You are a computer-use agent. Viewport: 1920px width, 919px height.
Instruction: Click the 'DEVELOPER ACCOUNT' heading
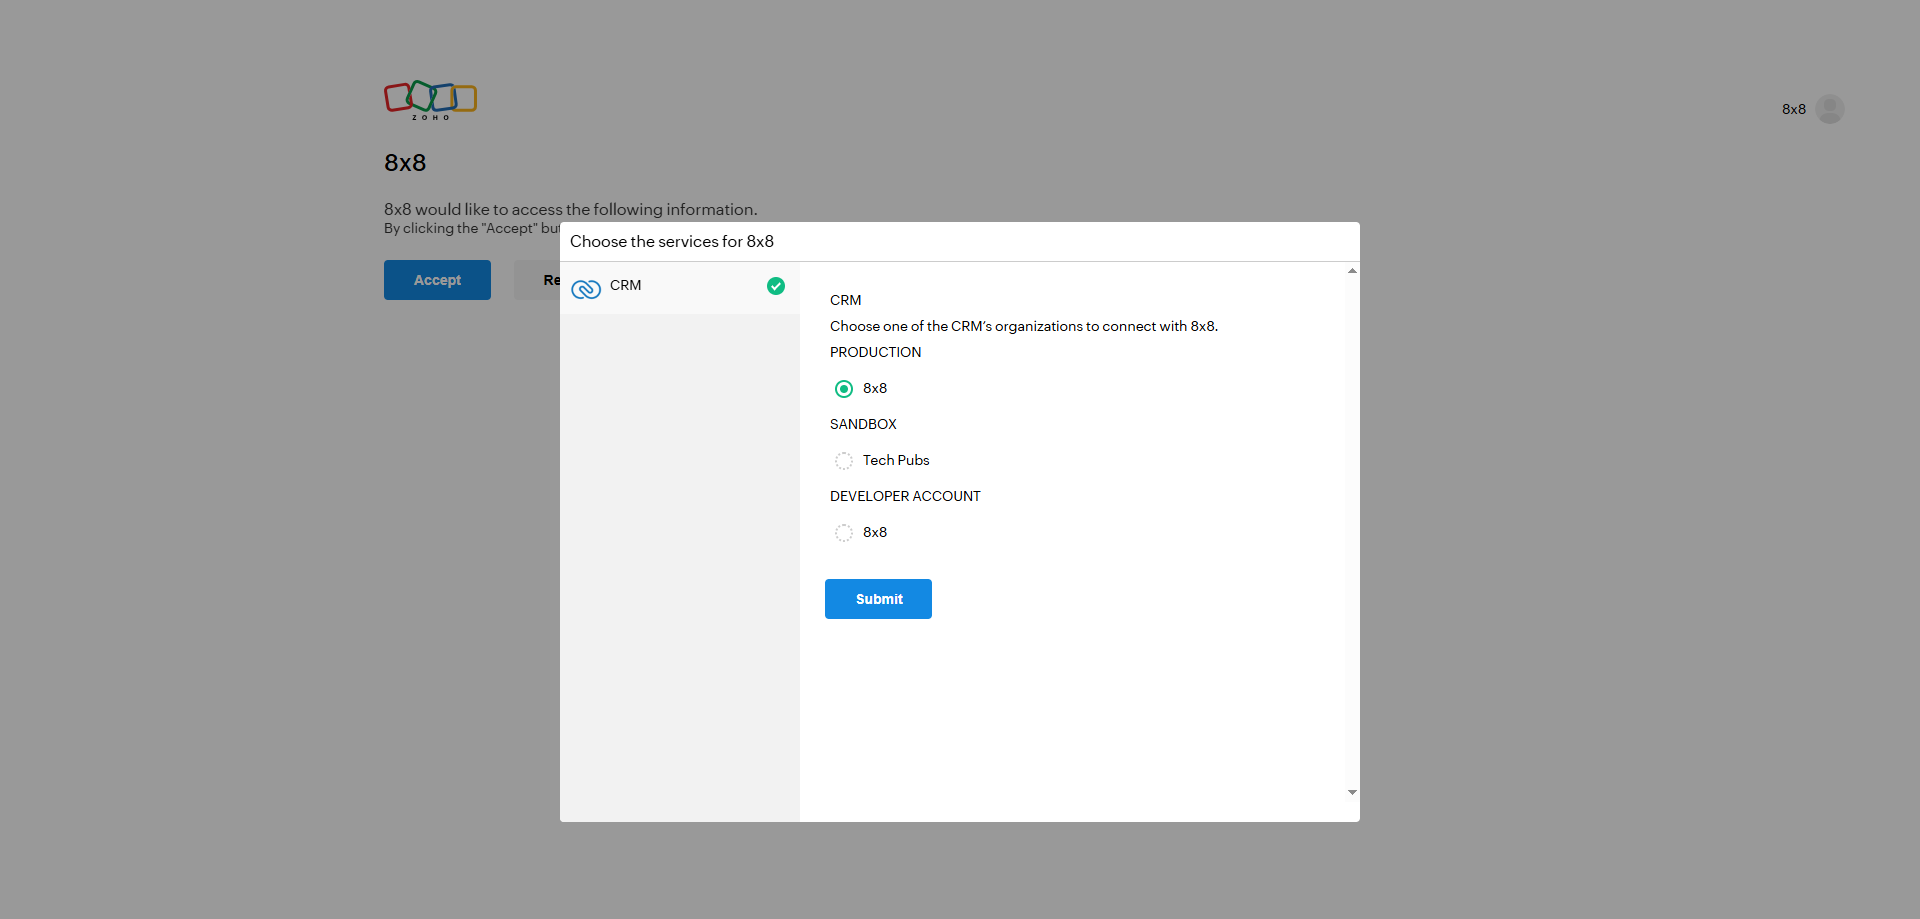905,496
